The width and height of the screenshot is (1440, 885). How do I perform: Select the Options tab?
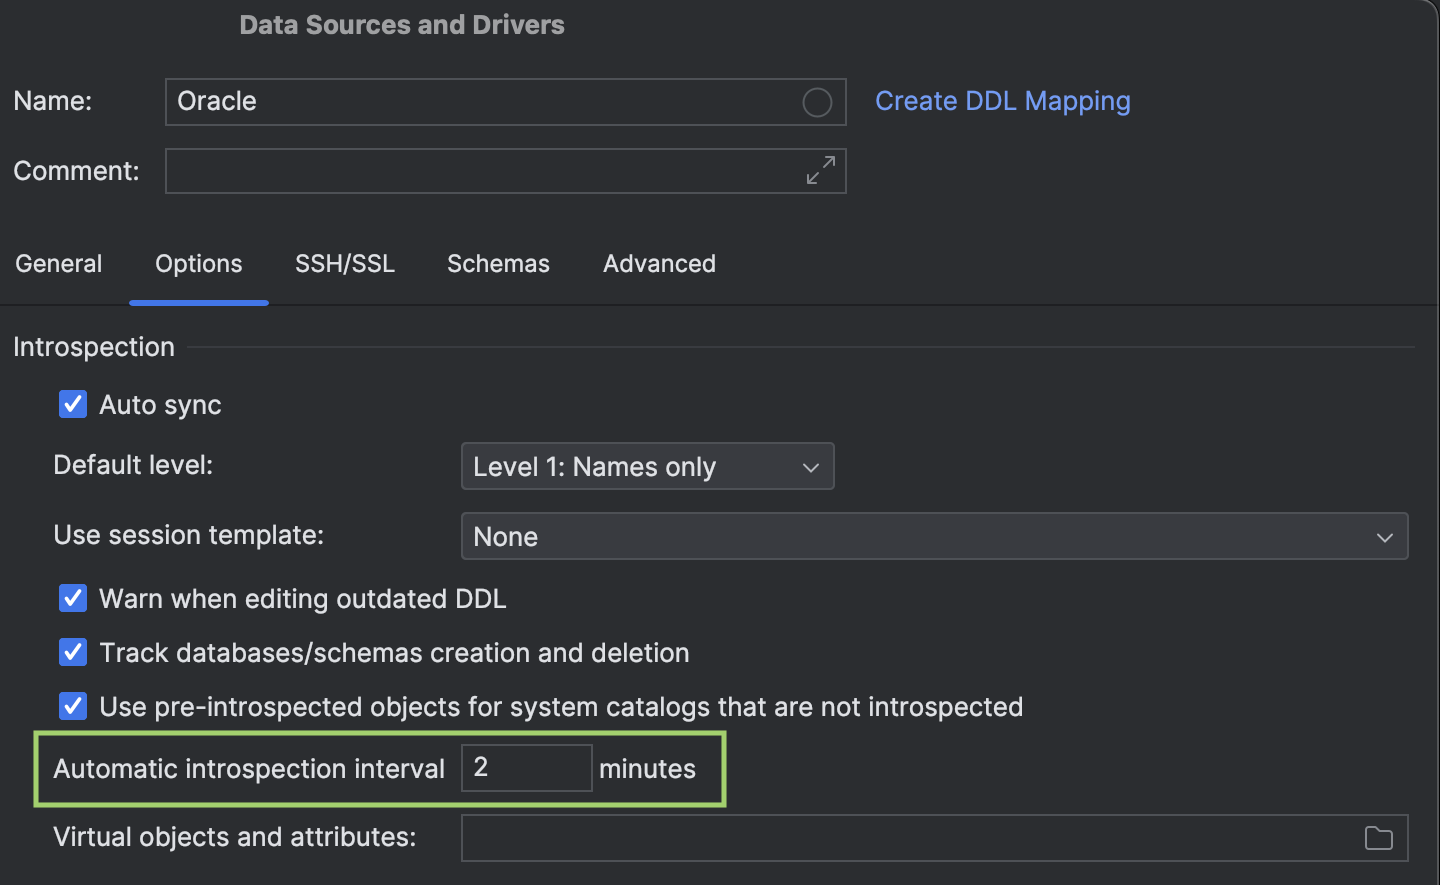(x=198, y=263)
